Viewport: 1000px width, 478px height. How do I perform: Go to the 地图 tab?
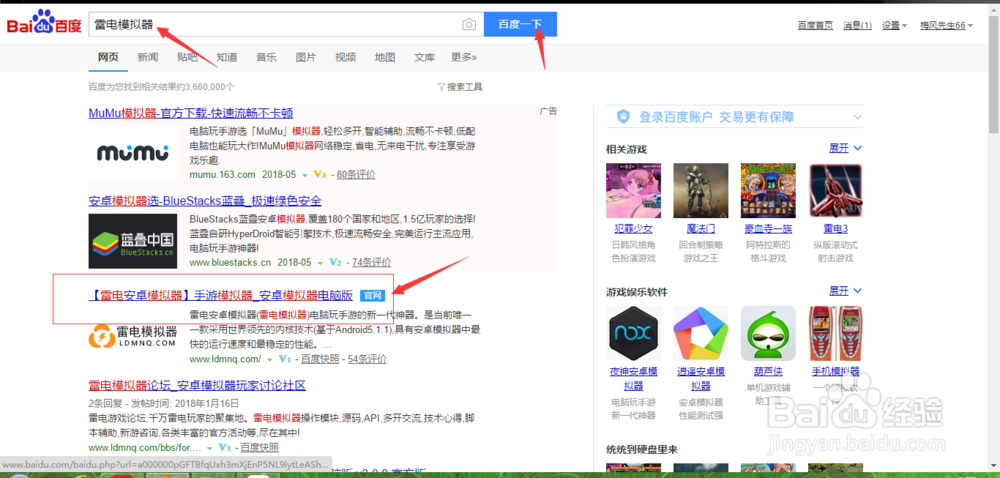[x=385, y=57]
